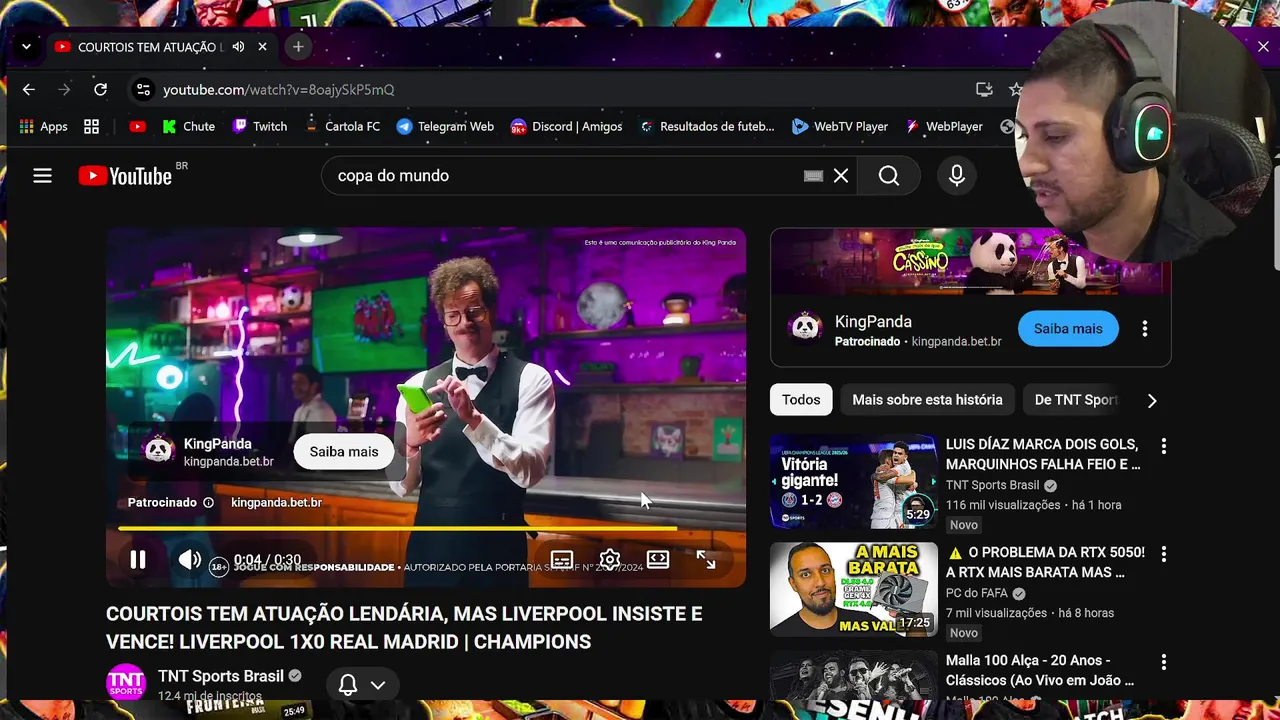Mute the tab using the speaker icon
This screenshot has width=1280, height=720.
pyautogui.click(x=238, y=47)
